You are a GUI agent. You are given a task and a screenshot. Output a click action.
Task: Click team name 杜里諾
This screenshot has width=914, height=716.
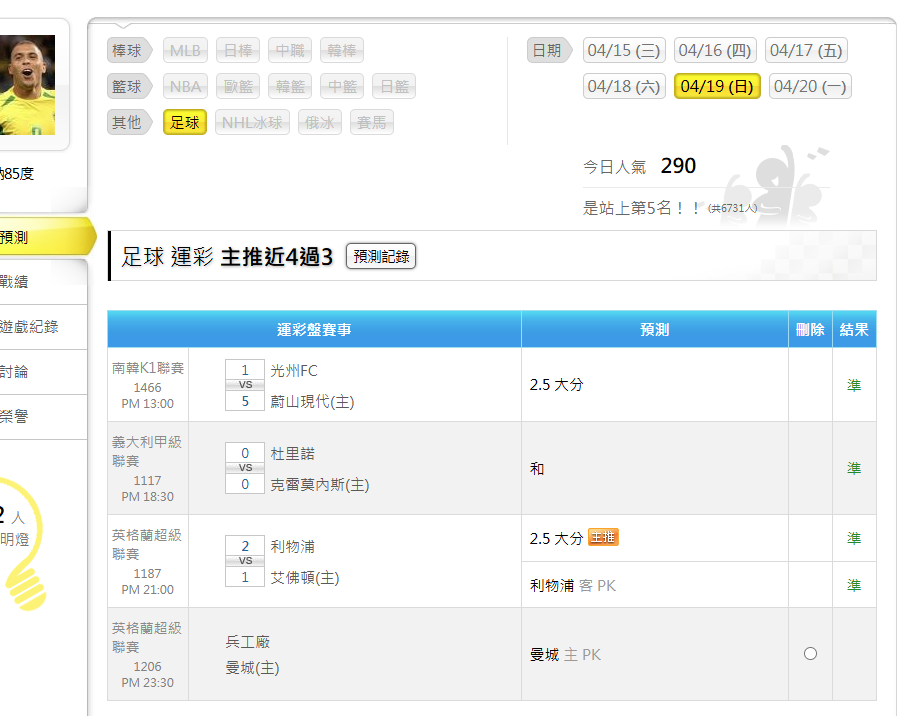pos(292,454)
